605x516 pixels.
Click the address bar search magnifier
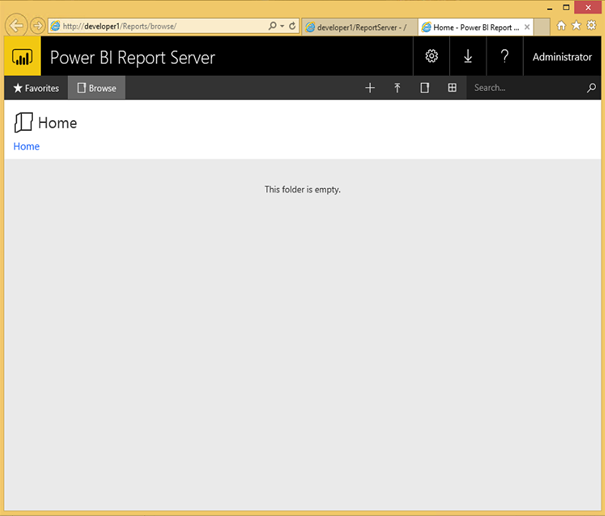(x=272, y=26)
